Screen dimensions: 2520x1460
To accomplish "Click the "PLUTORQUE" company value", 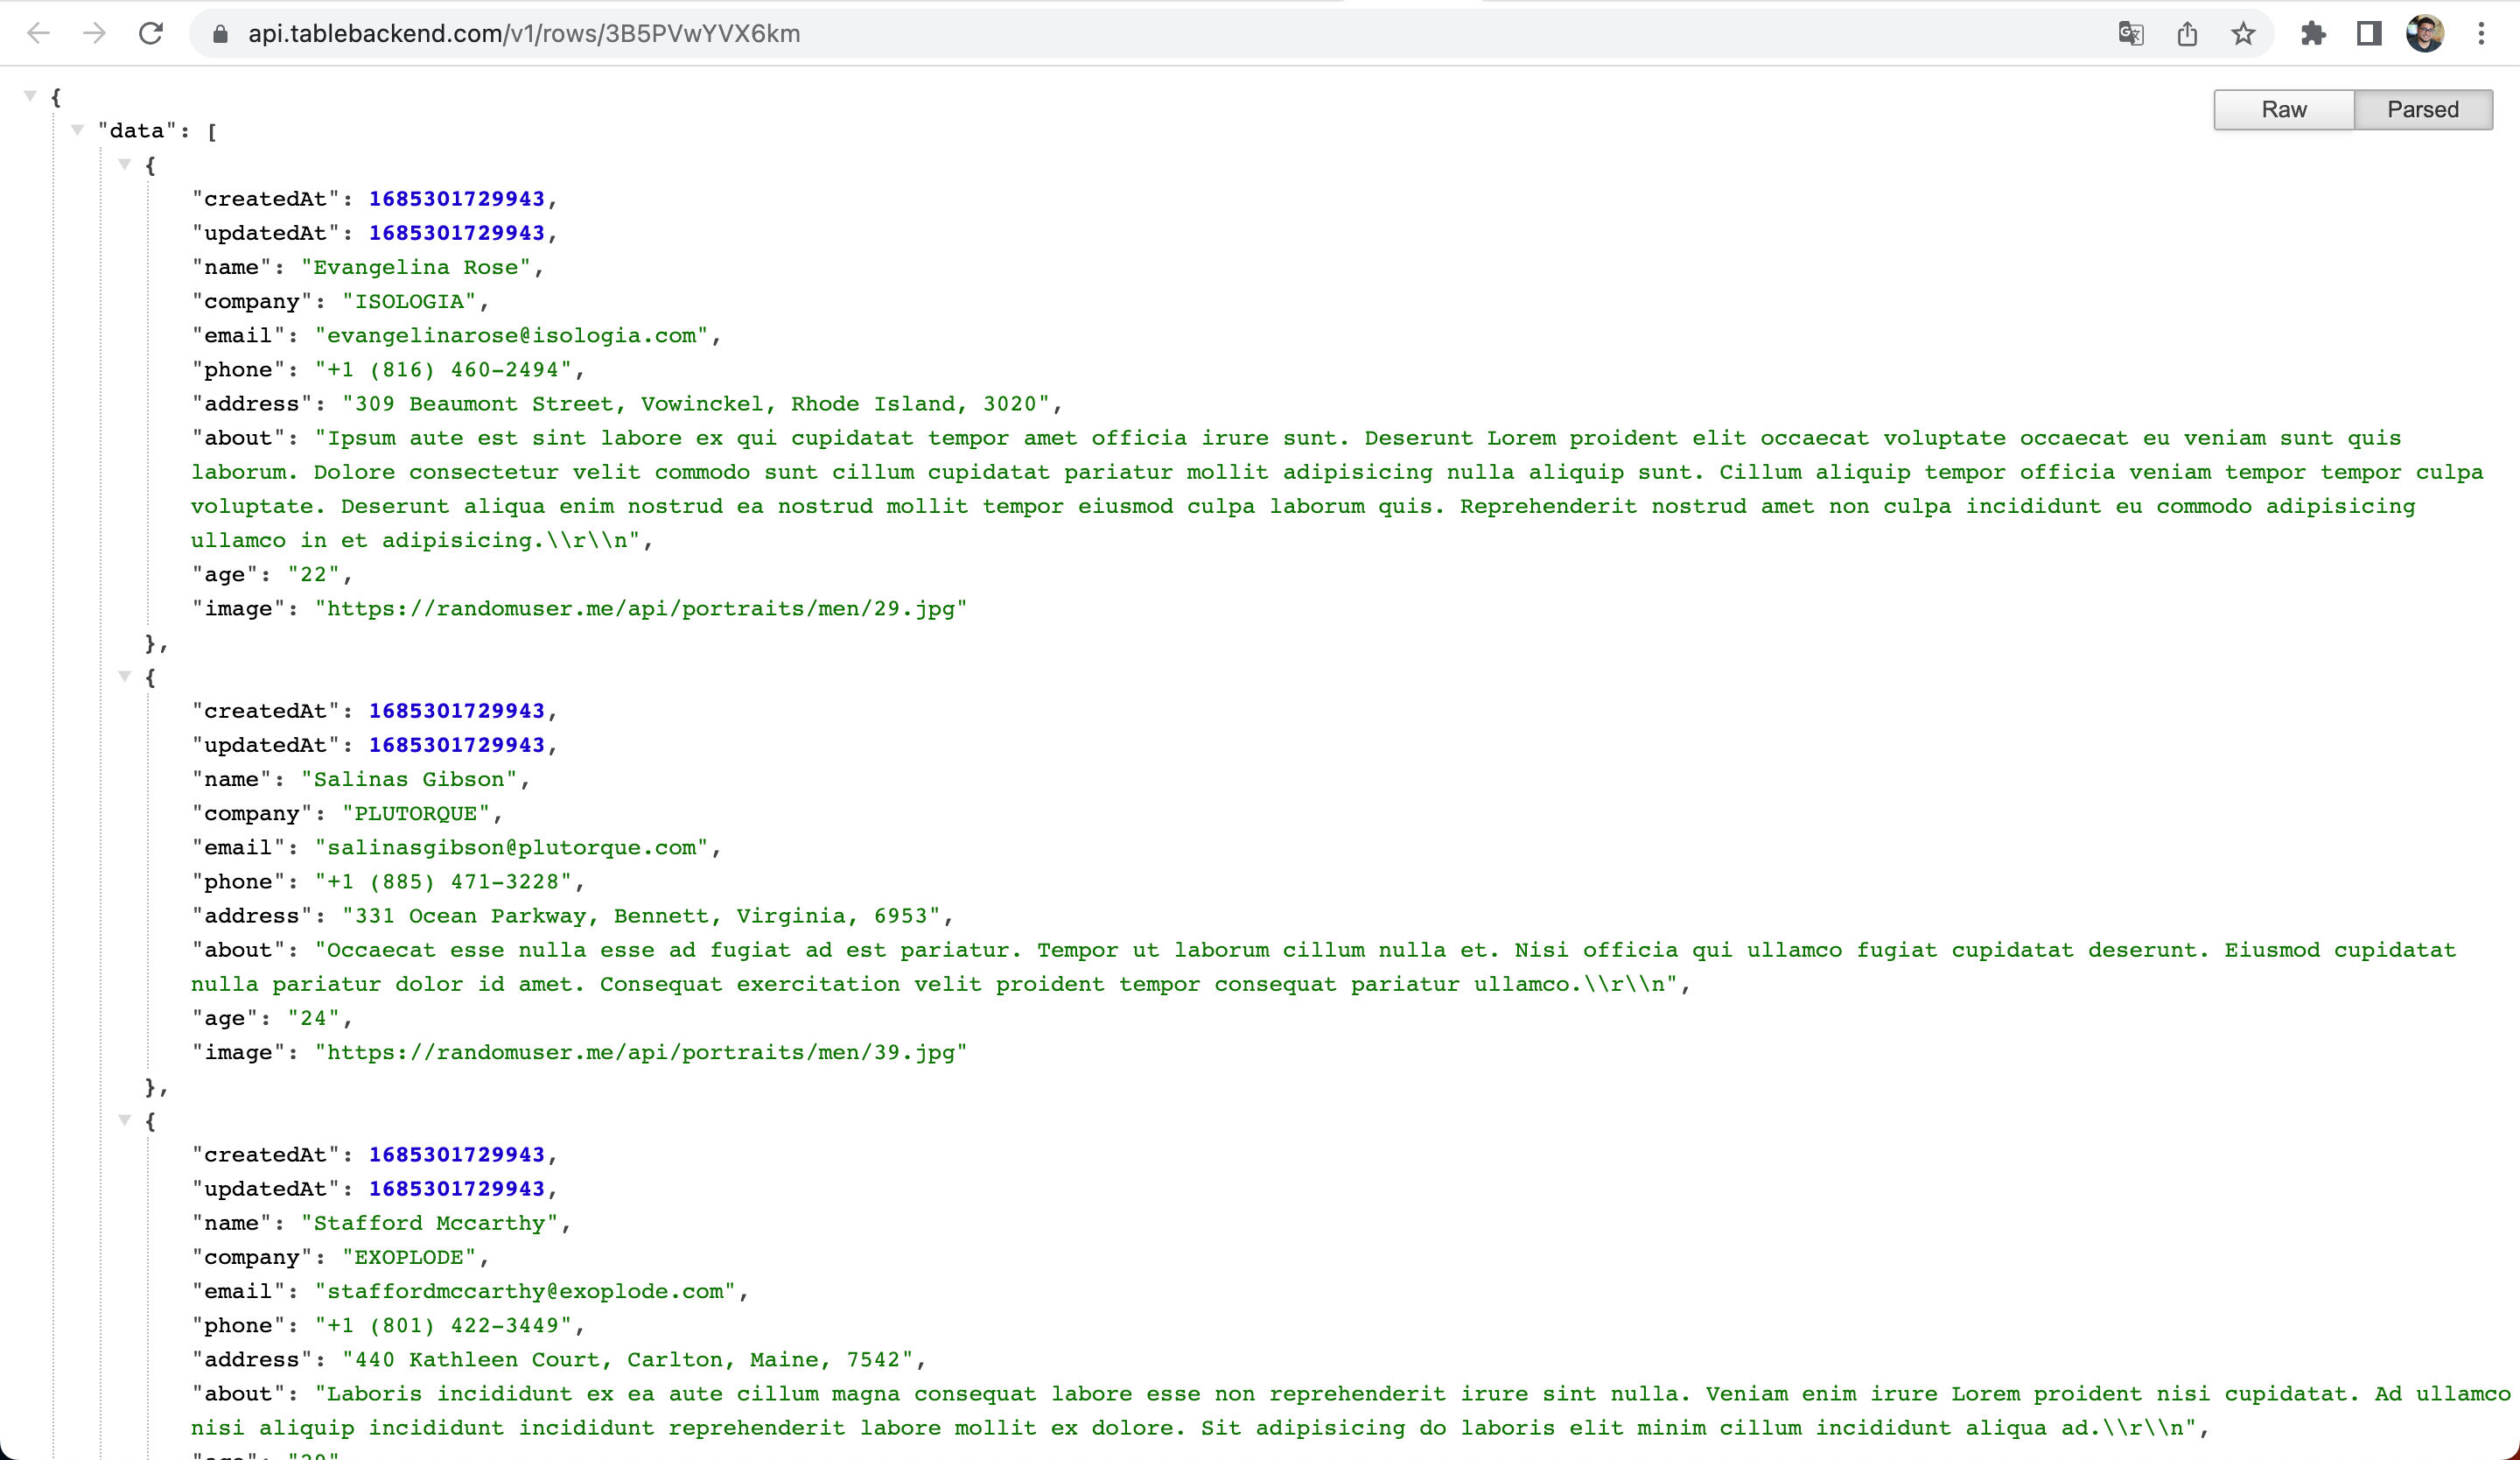I will click(416, 813).
